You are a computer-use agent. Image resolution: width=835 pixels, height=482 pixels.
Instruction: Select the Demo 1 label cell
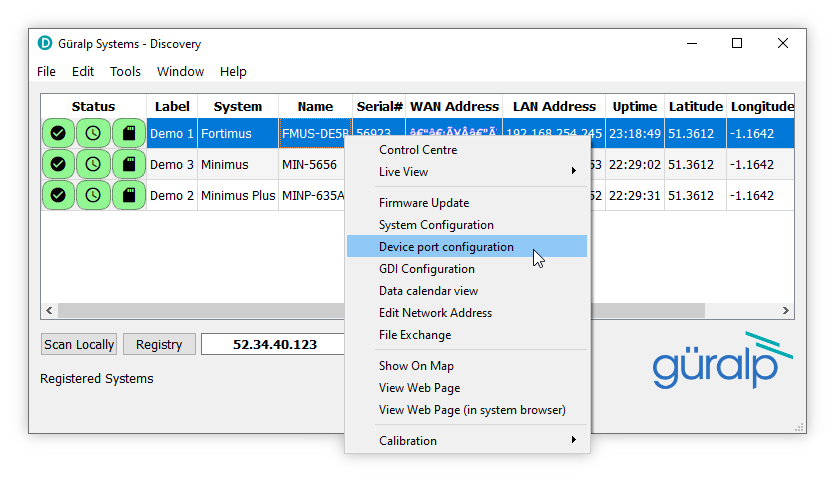[172, 133]
